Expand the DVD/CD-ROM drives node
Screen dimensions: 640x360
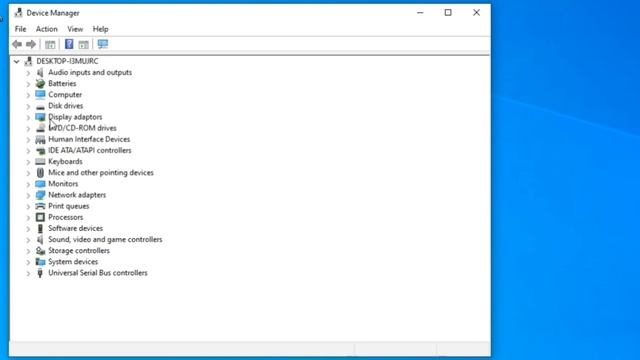[x=28, y=129]
